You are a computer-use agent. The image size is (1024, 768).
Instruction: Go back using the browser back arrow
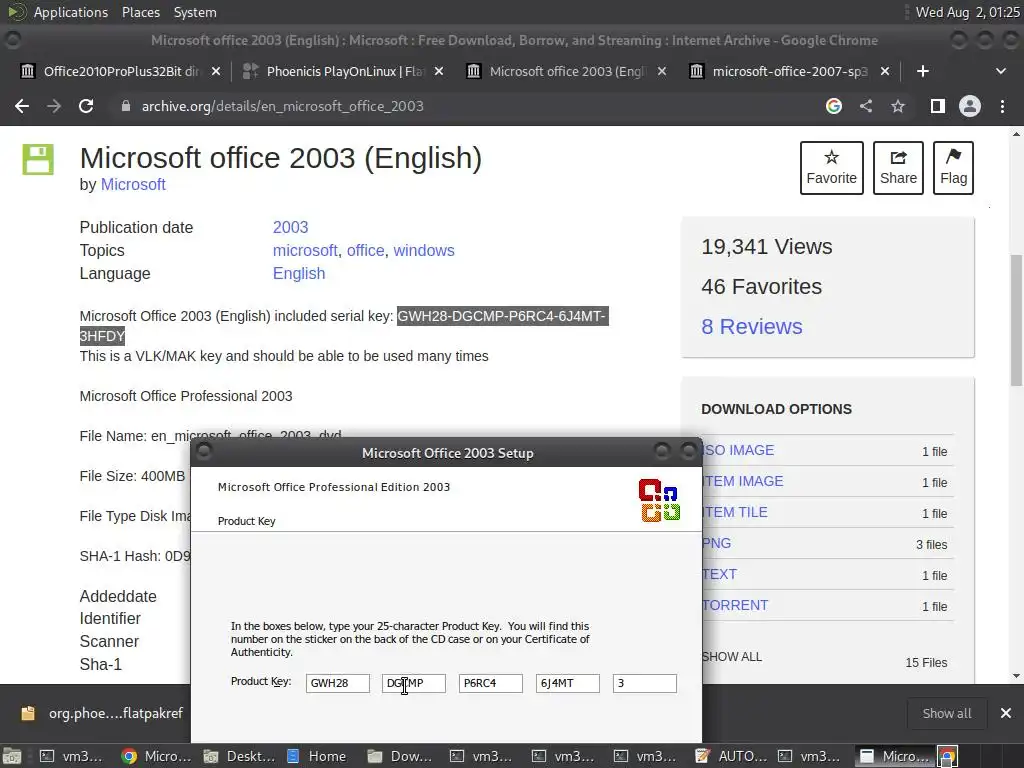click(x=22, y=106)
